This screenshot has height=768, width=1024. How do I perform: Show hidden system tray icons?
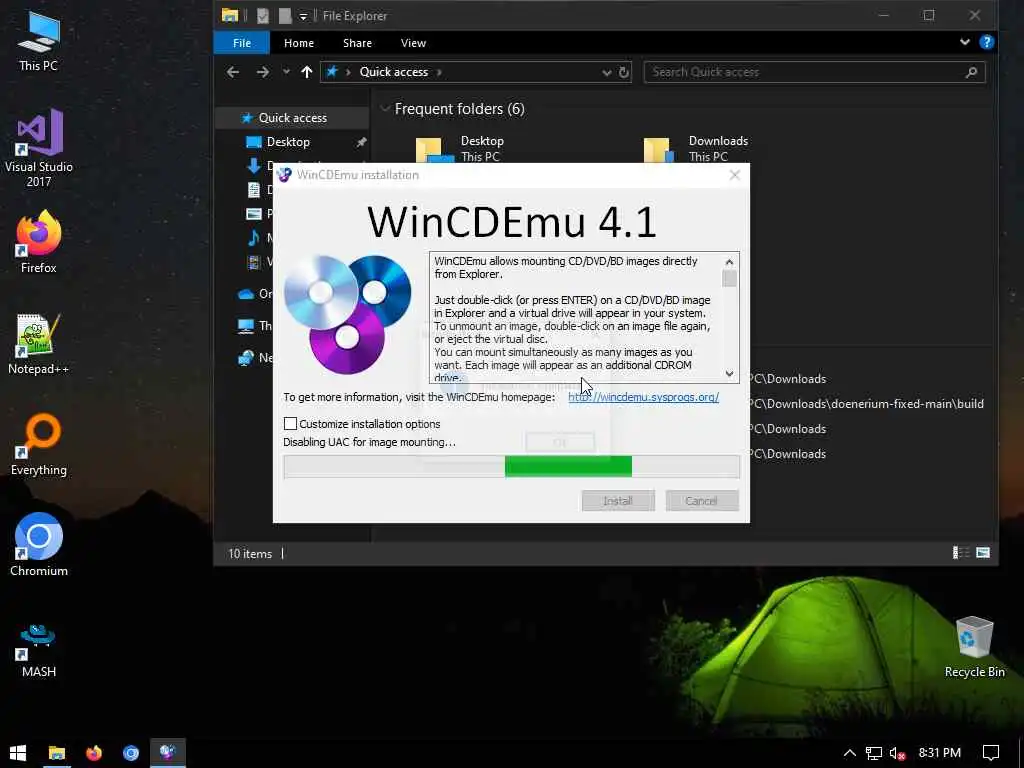pyautogui.click(x=850, y=753)
